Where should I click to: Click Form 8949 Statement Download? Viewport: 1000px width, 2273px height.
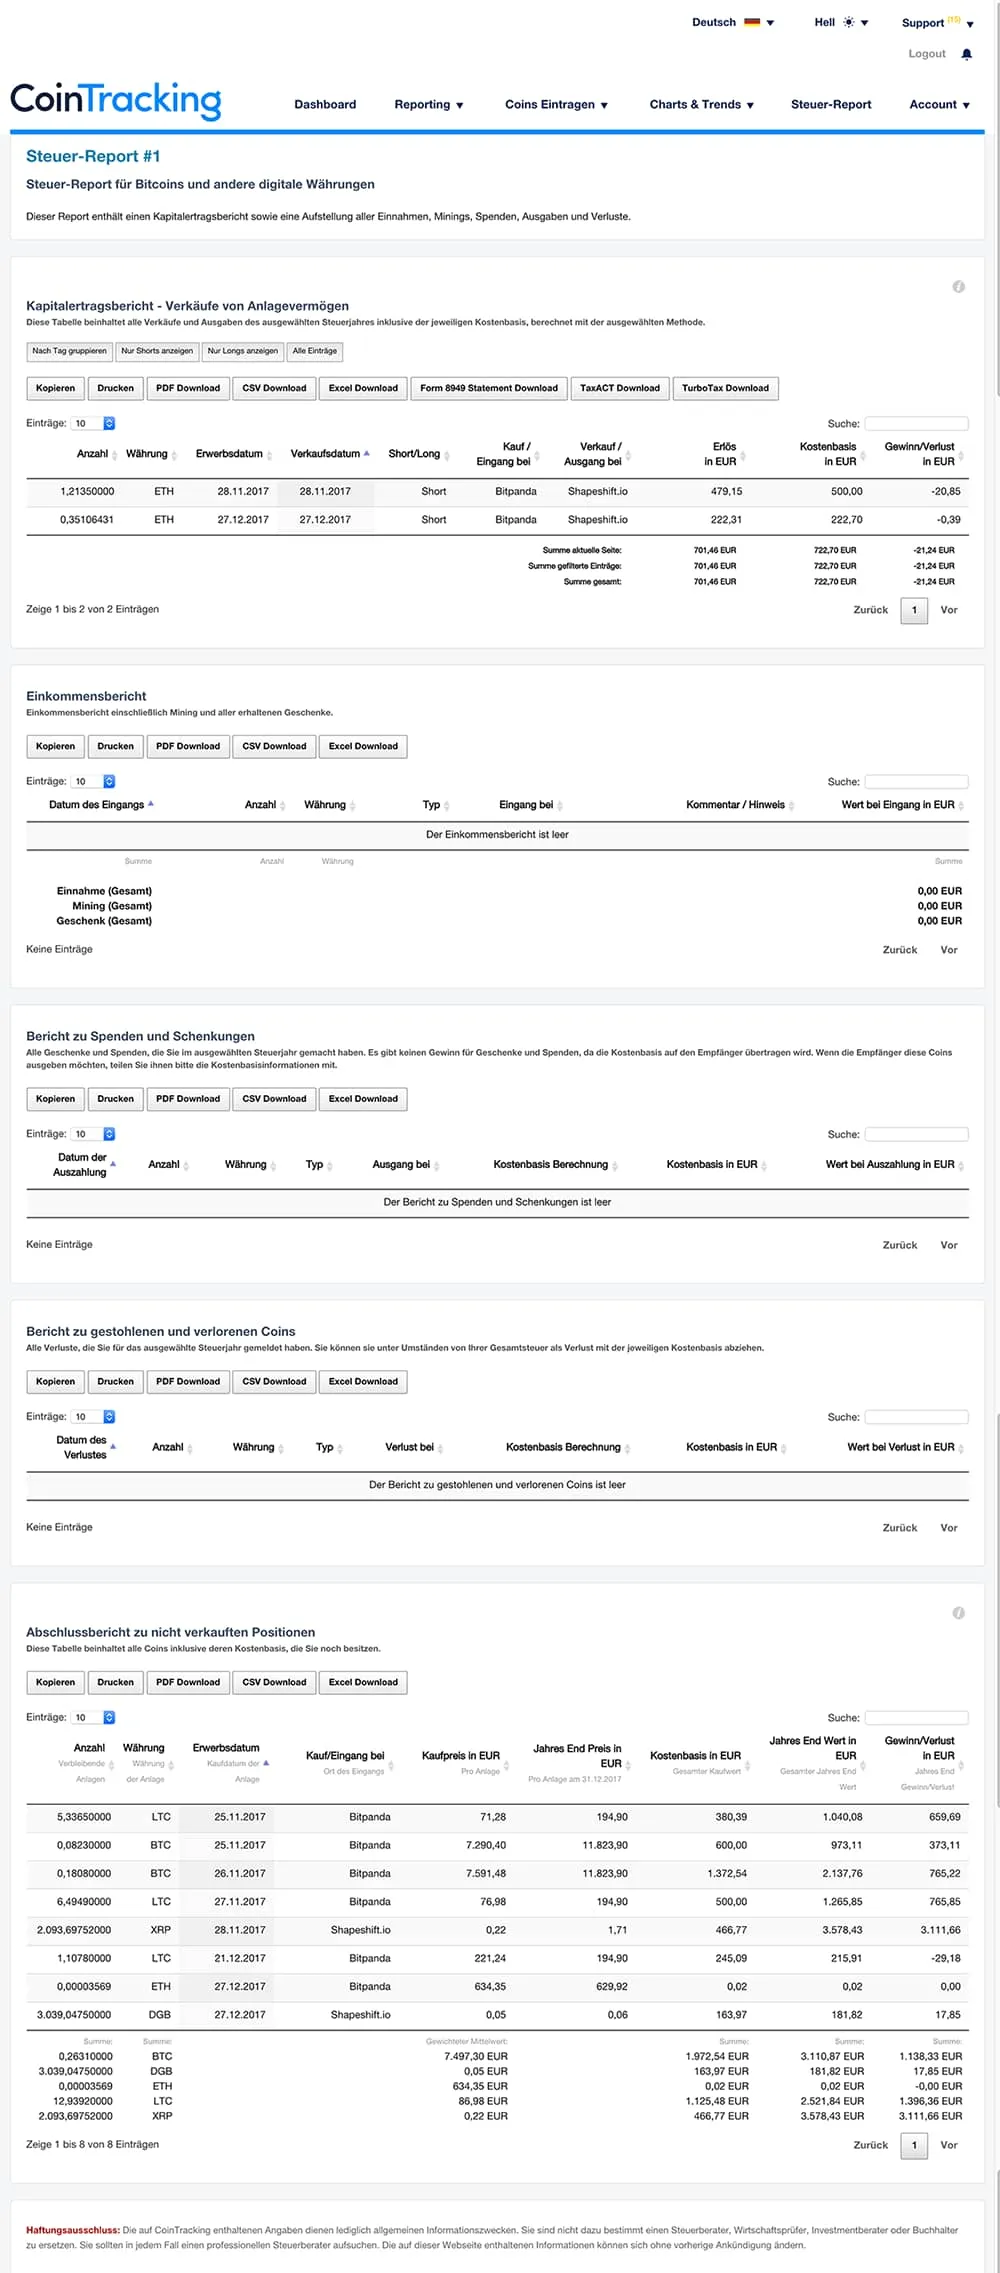[489, 388]
